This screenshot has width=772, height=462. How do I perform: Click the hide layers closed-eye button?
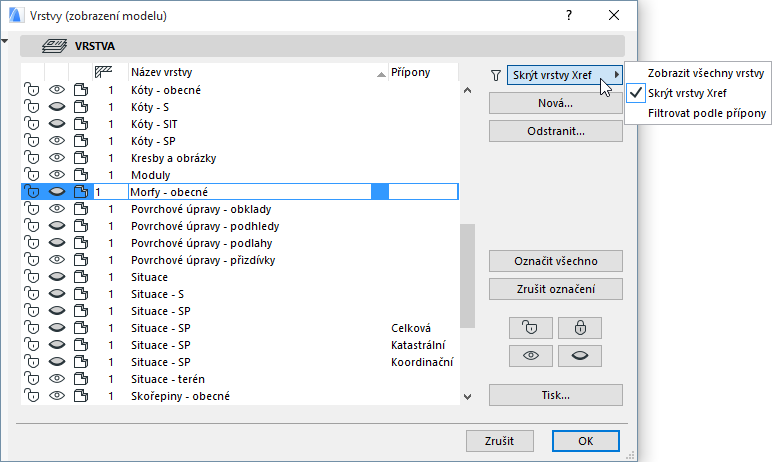click(x=580, y=355)
